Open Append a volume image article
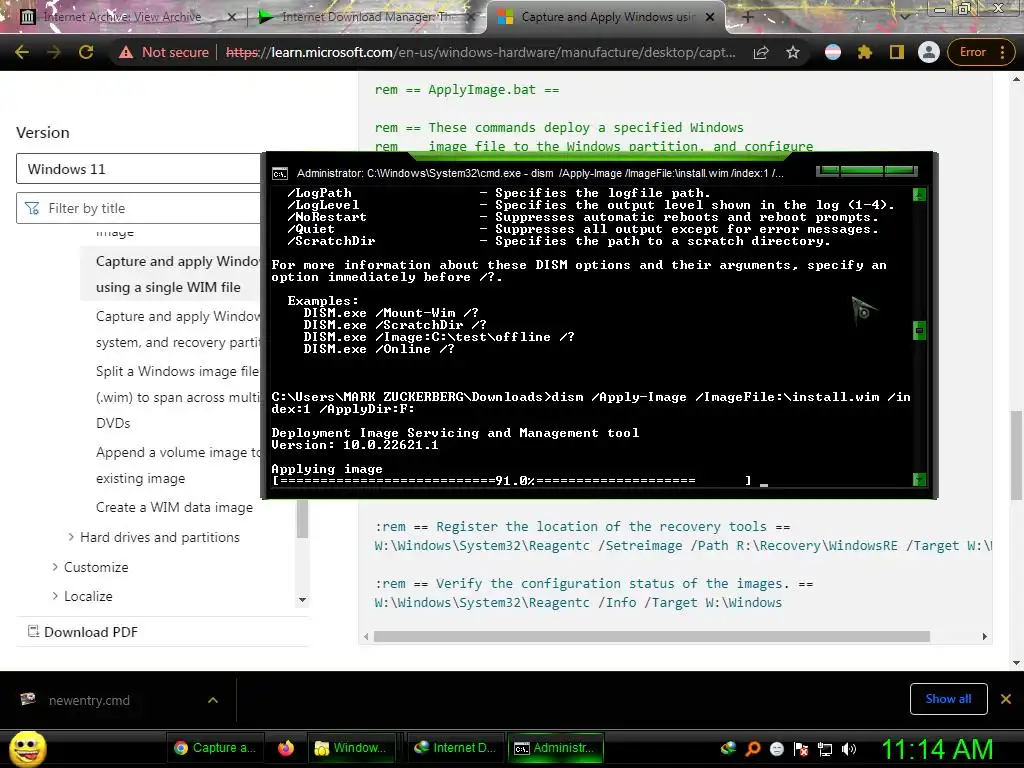Screen dimensions: 1024x768 point(178,465)
